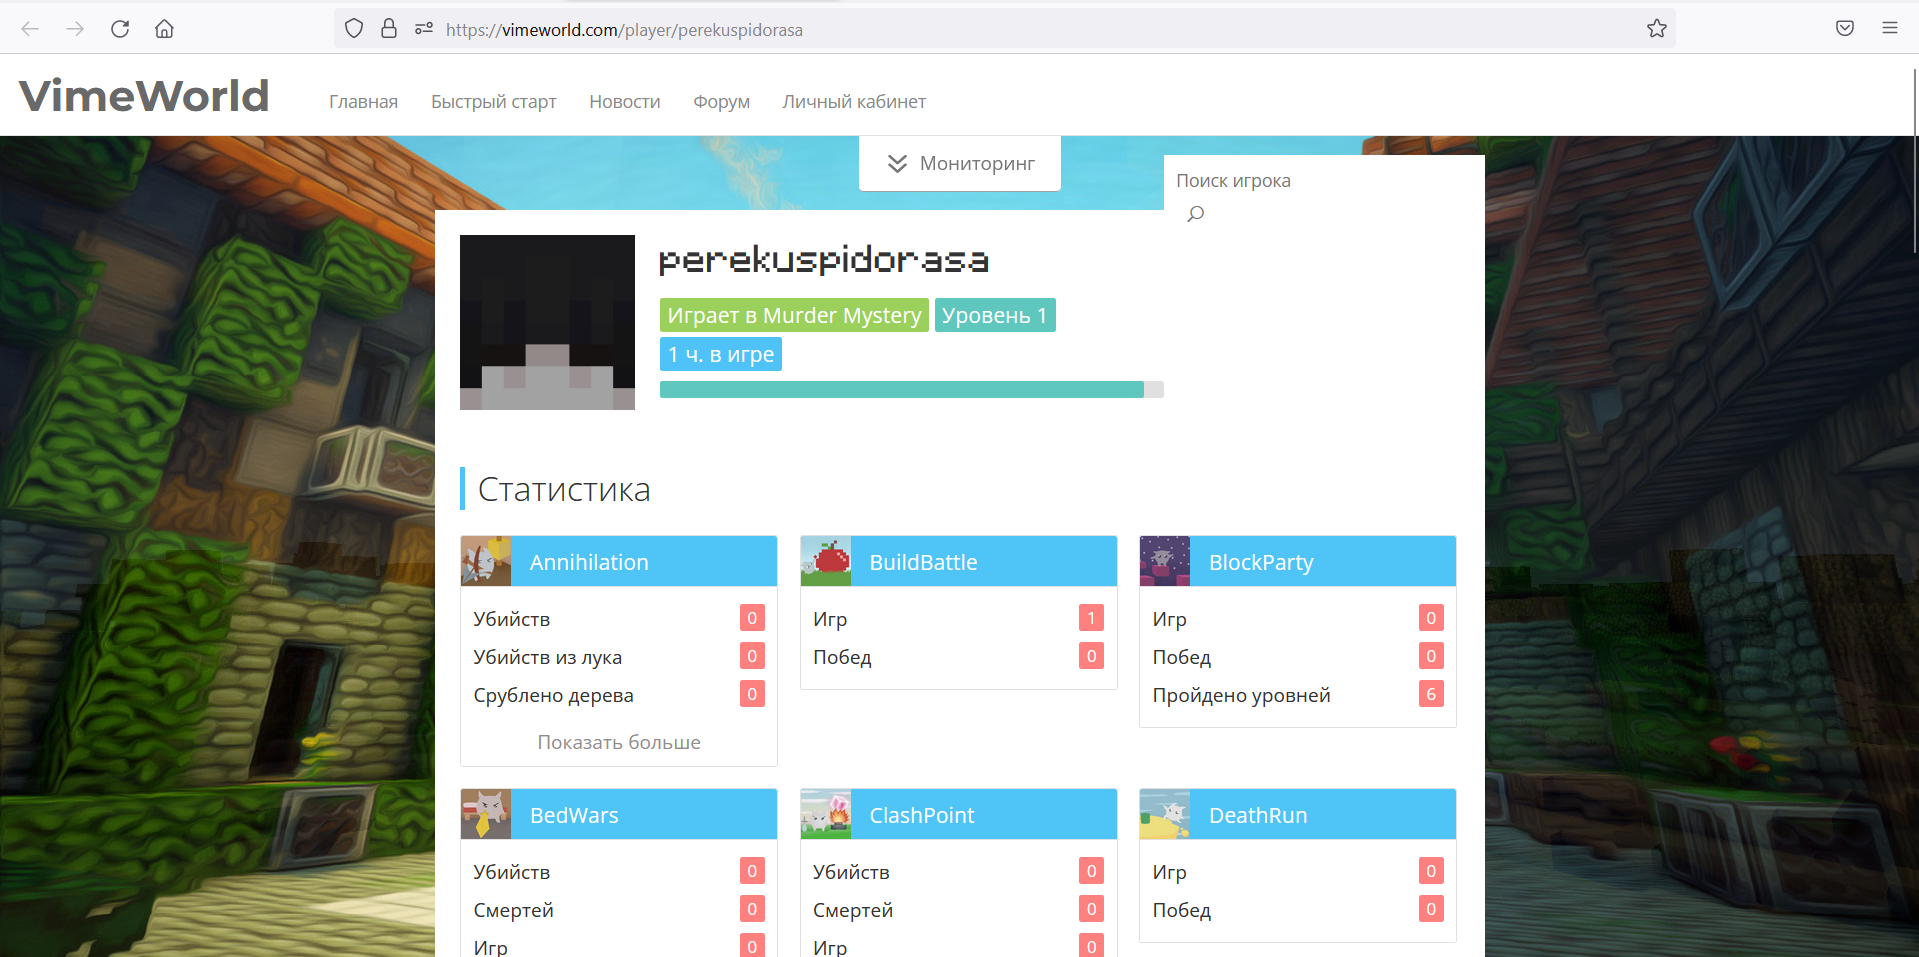Go back with the browser back arrow
1919x957 pixels.
(x=30, y=29)
